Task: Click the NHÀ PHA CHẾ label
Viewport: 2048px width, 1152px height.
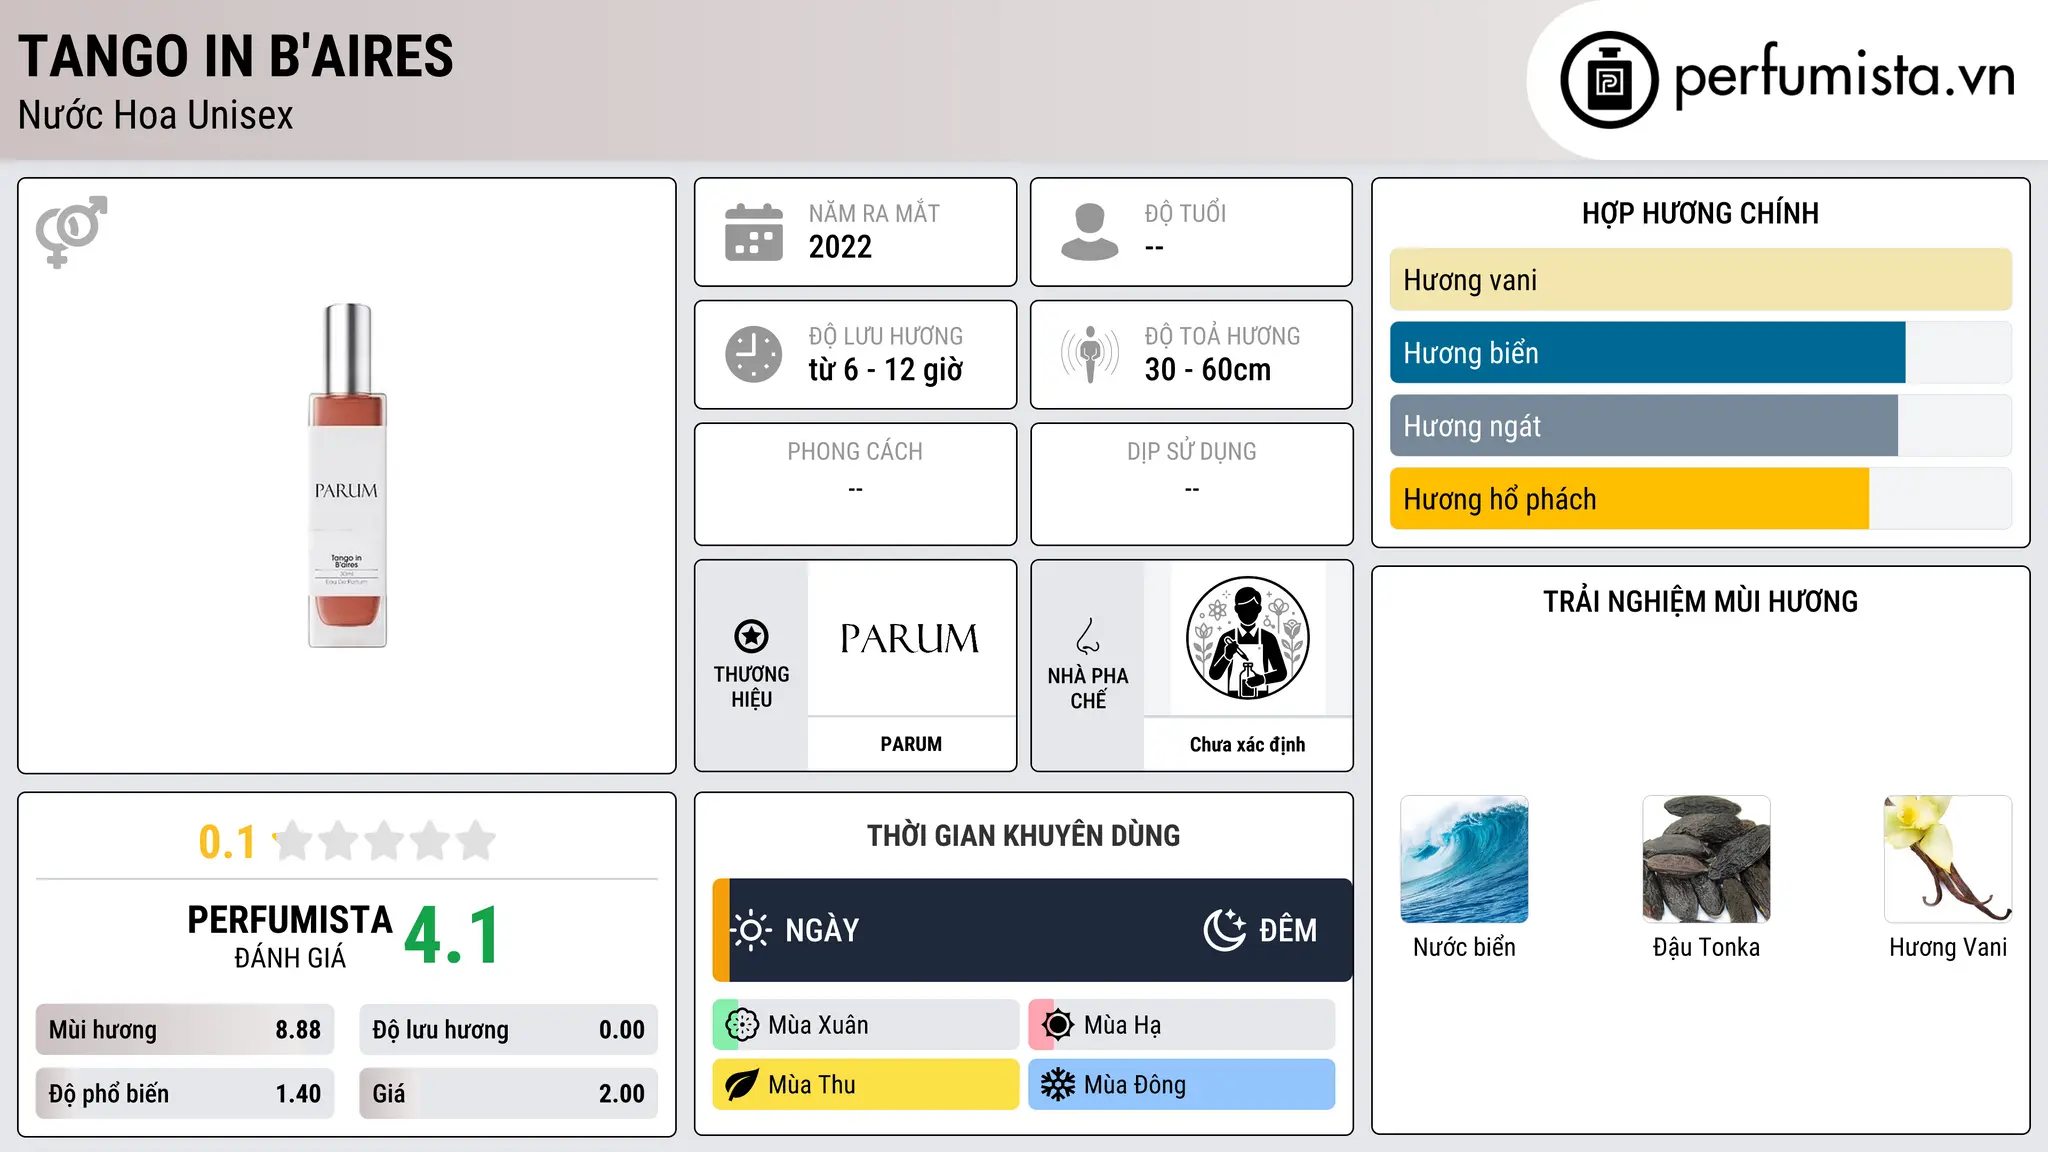Action: click(1088, 688)
